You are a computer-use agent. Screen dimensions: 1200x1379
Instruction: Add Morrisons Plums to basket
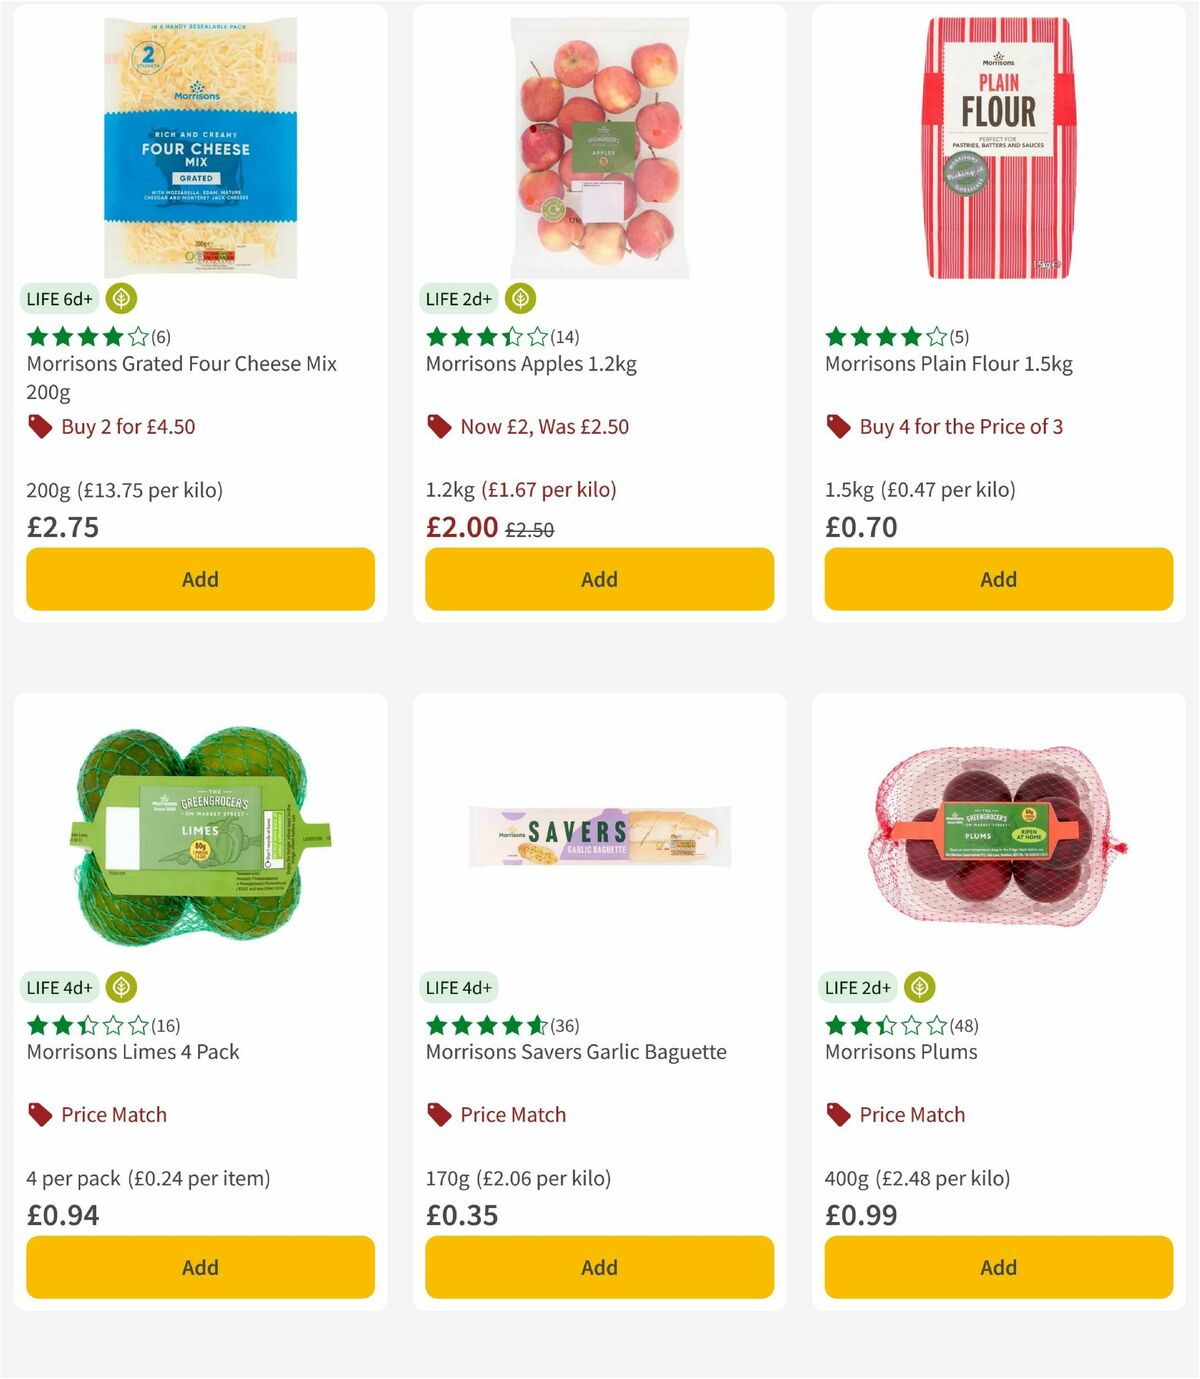point(997,1267)
